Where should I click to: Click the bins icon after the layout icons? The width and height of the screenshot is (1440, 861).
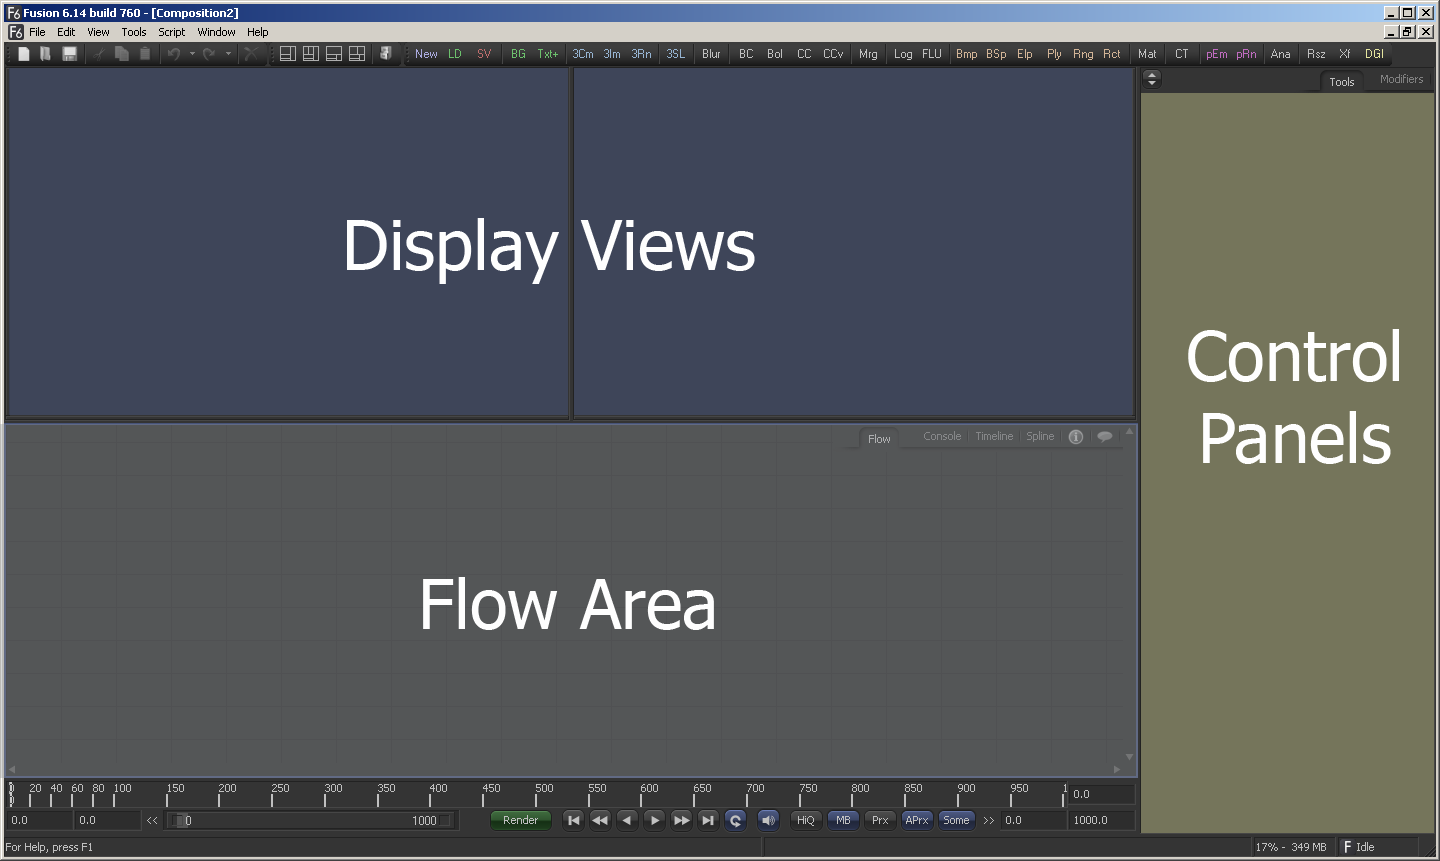(x=386, y=54)
